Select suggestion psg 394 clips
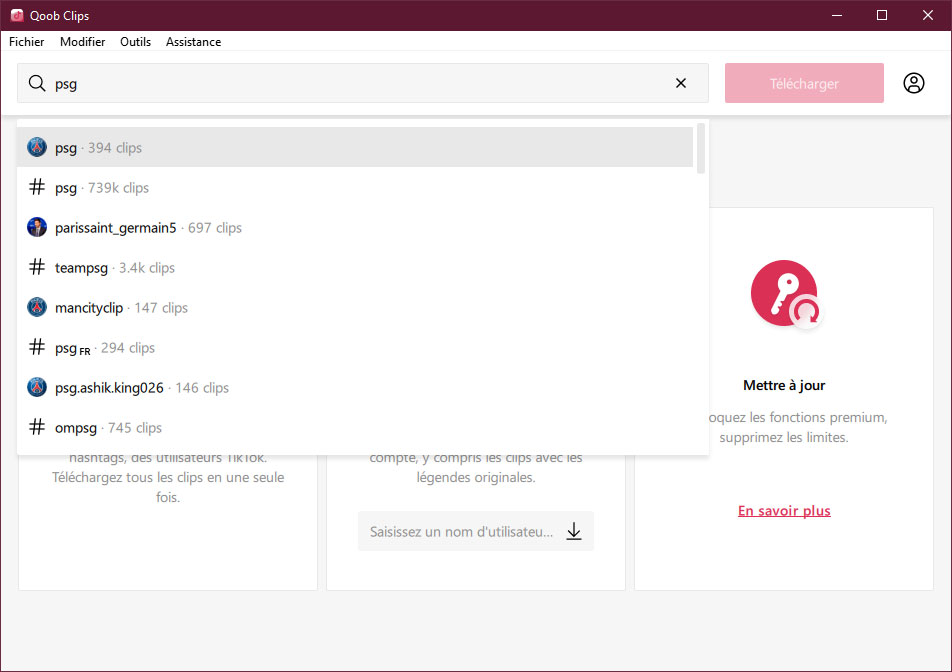This screenshot has height=672, width=952. point(355,147)
